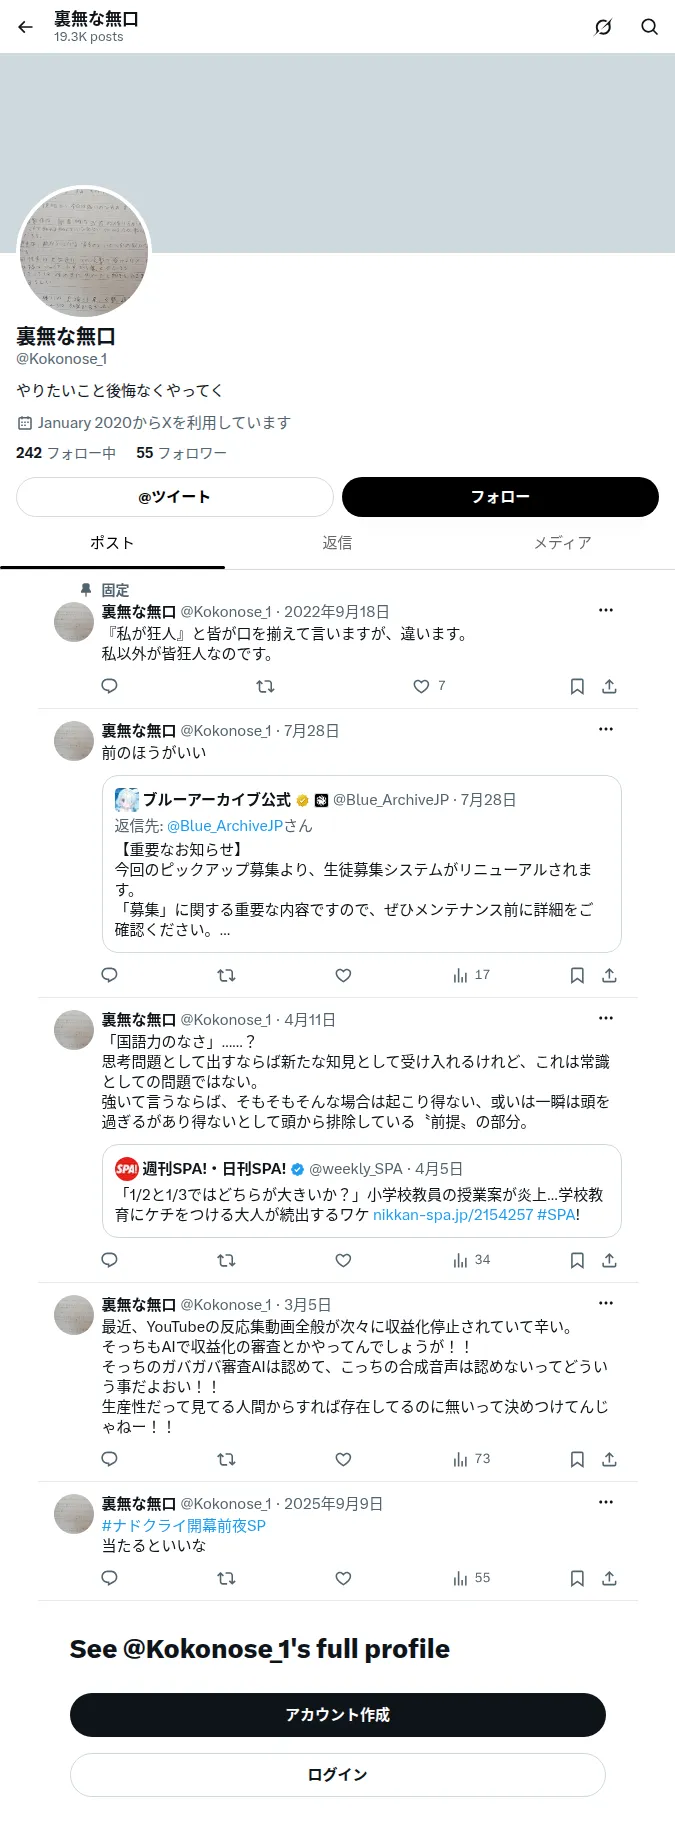Reply to the pinned 2022年9月18日 post

coord(110,686)
